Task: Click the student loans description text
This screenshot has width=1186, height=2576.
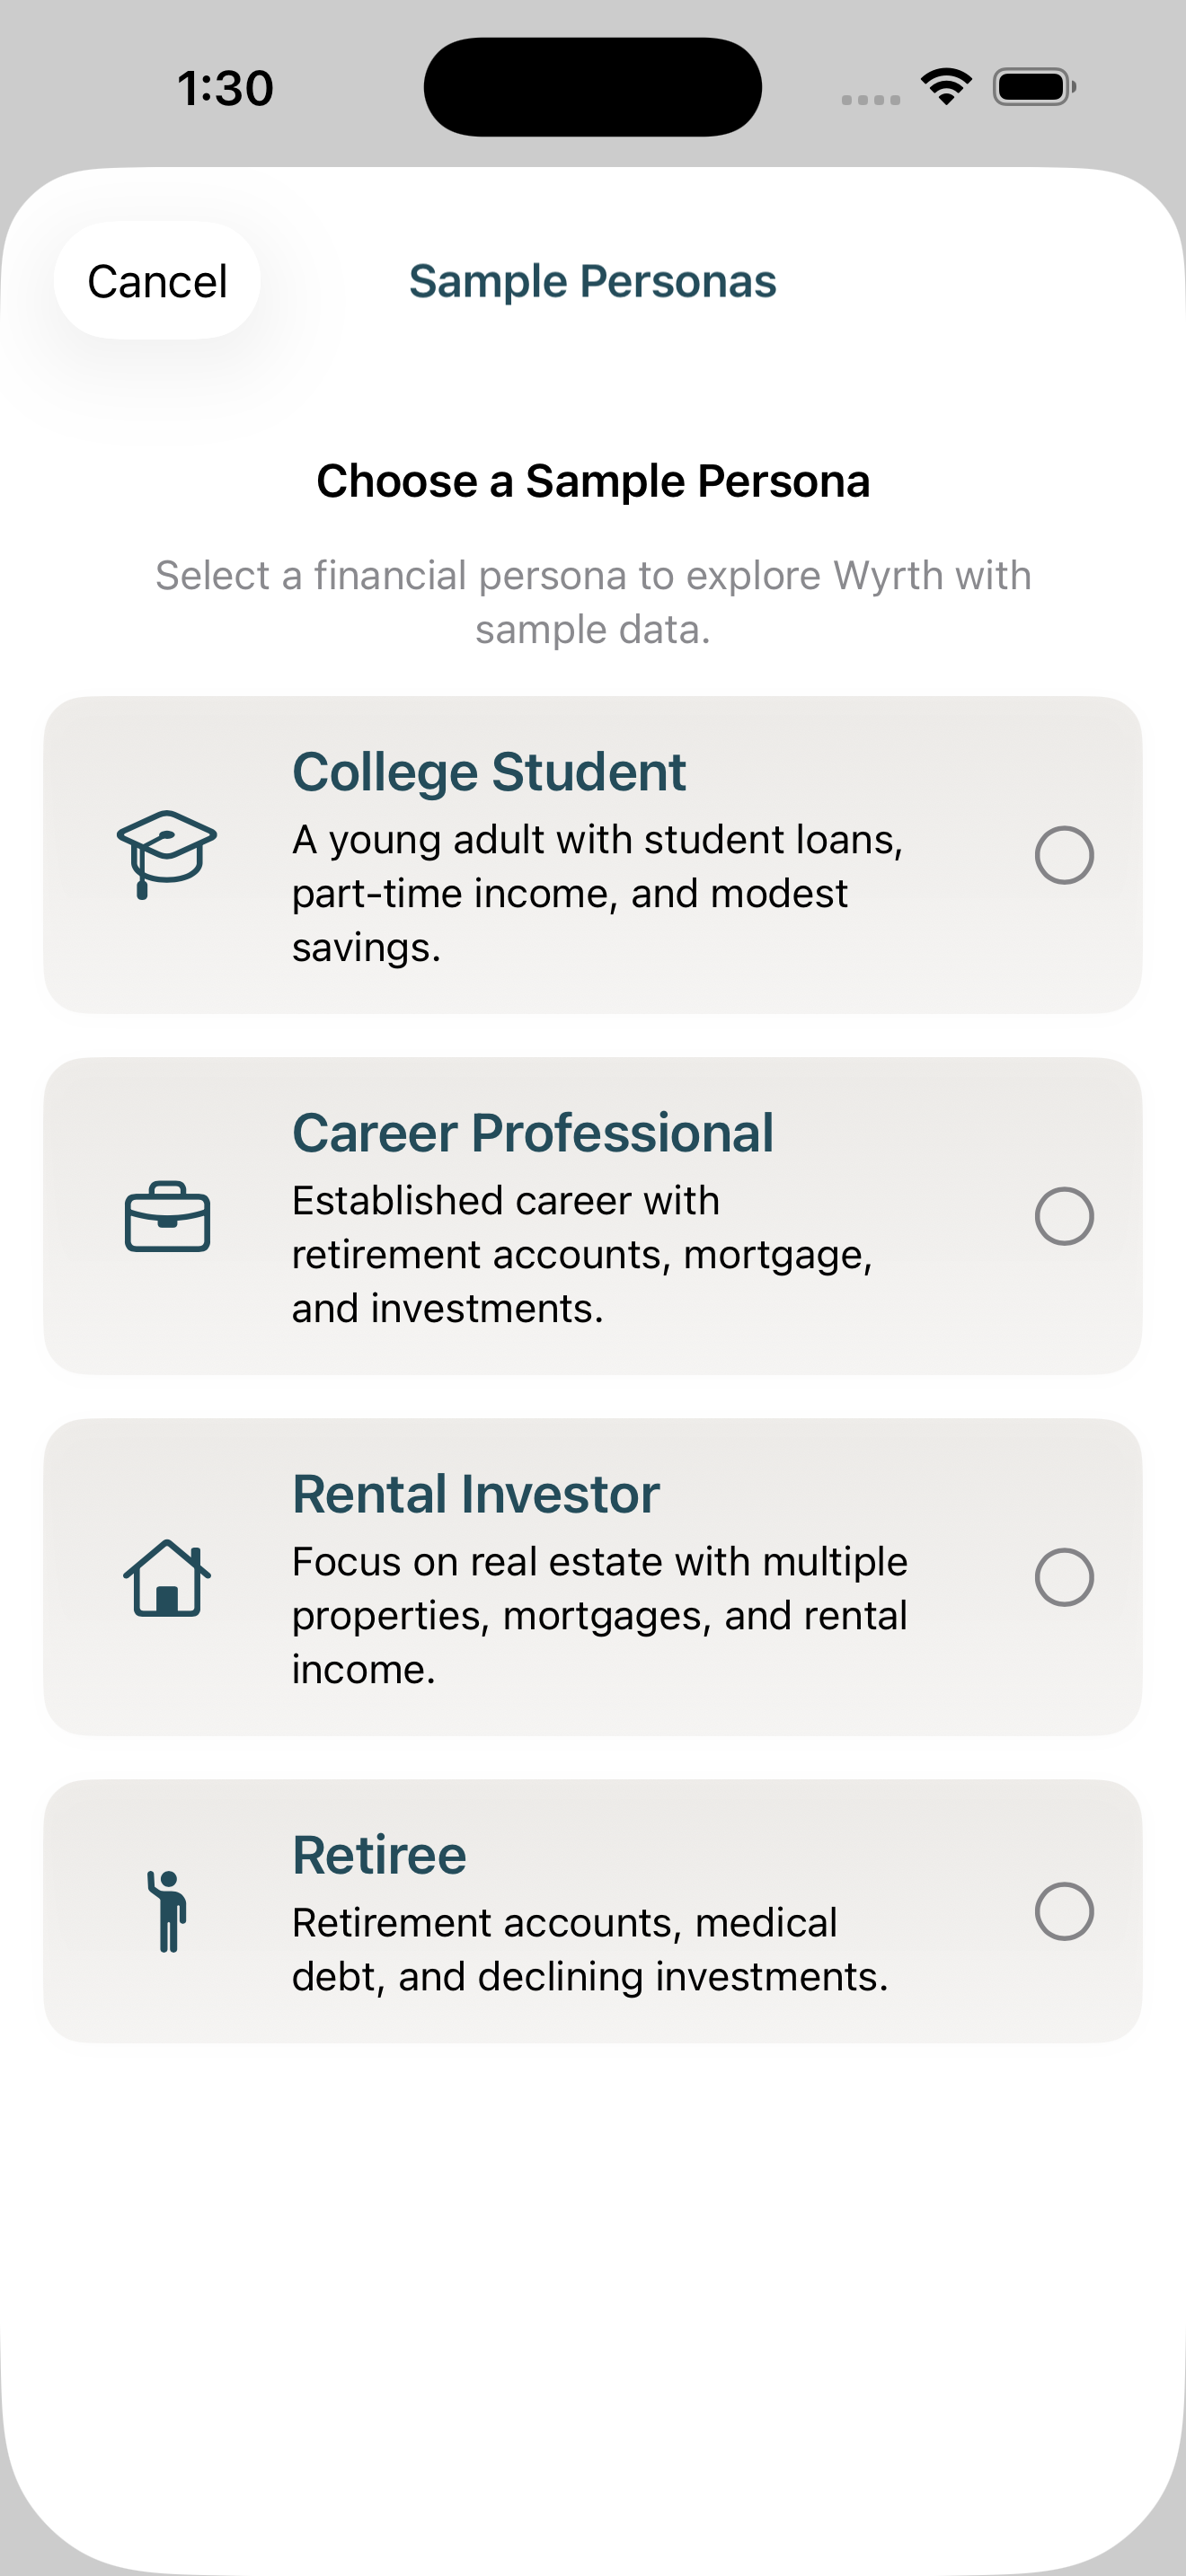Action: tap(597, 893)
